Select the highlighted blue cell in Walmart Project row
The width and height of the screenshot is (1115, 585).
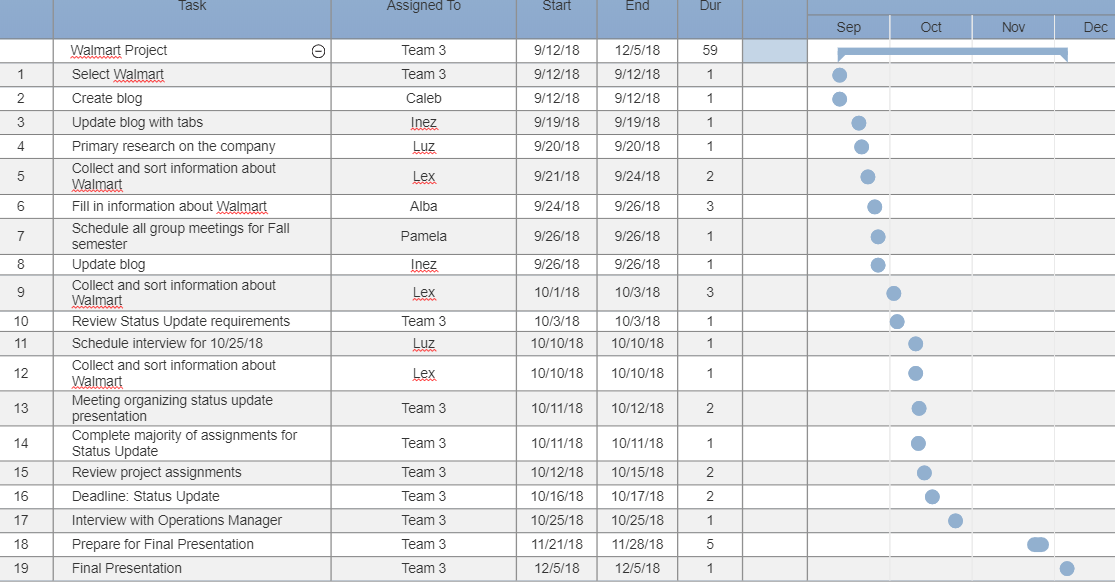tap(775, 51)
